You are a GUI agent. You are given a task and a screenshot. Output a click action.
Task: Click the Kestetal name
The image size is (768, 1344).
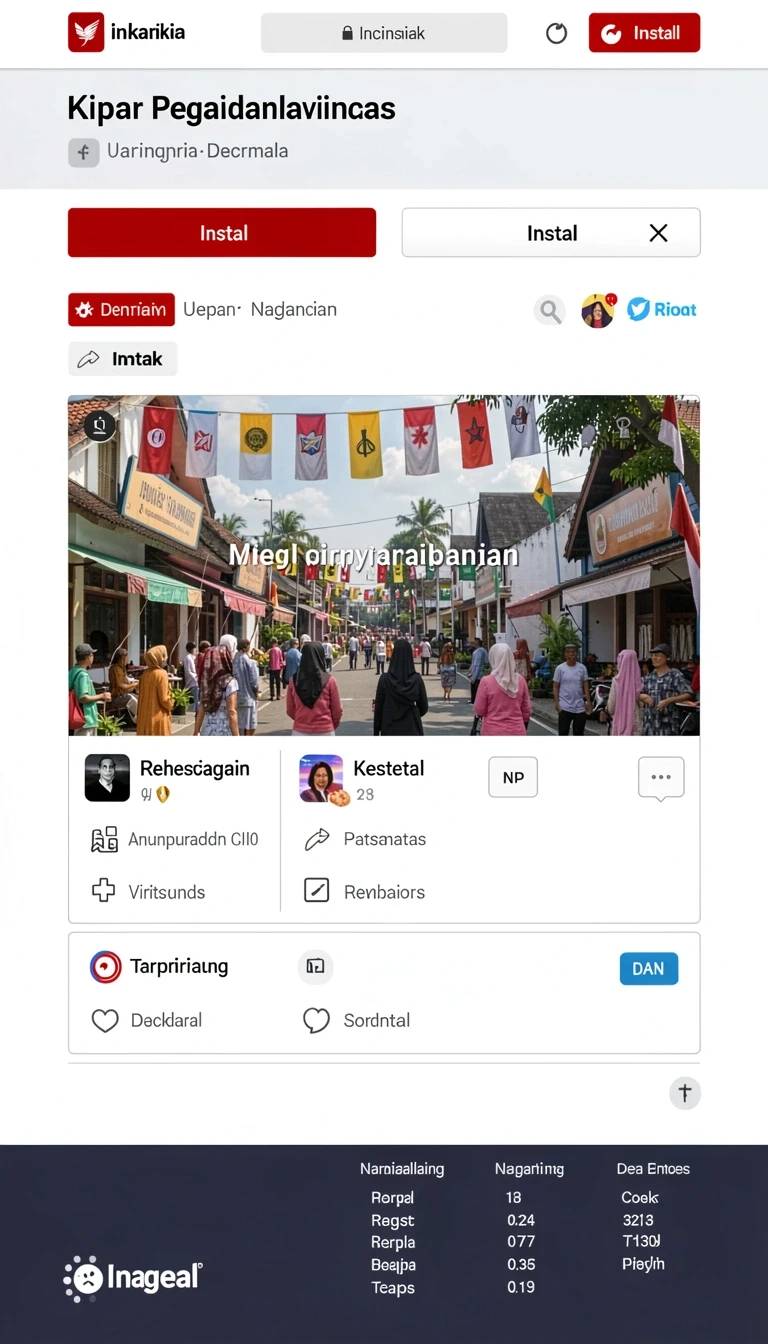pyautogui.click(x=389, y=768)
